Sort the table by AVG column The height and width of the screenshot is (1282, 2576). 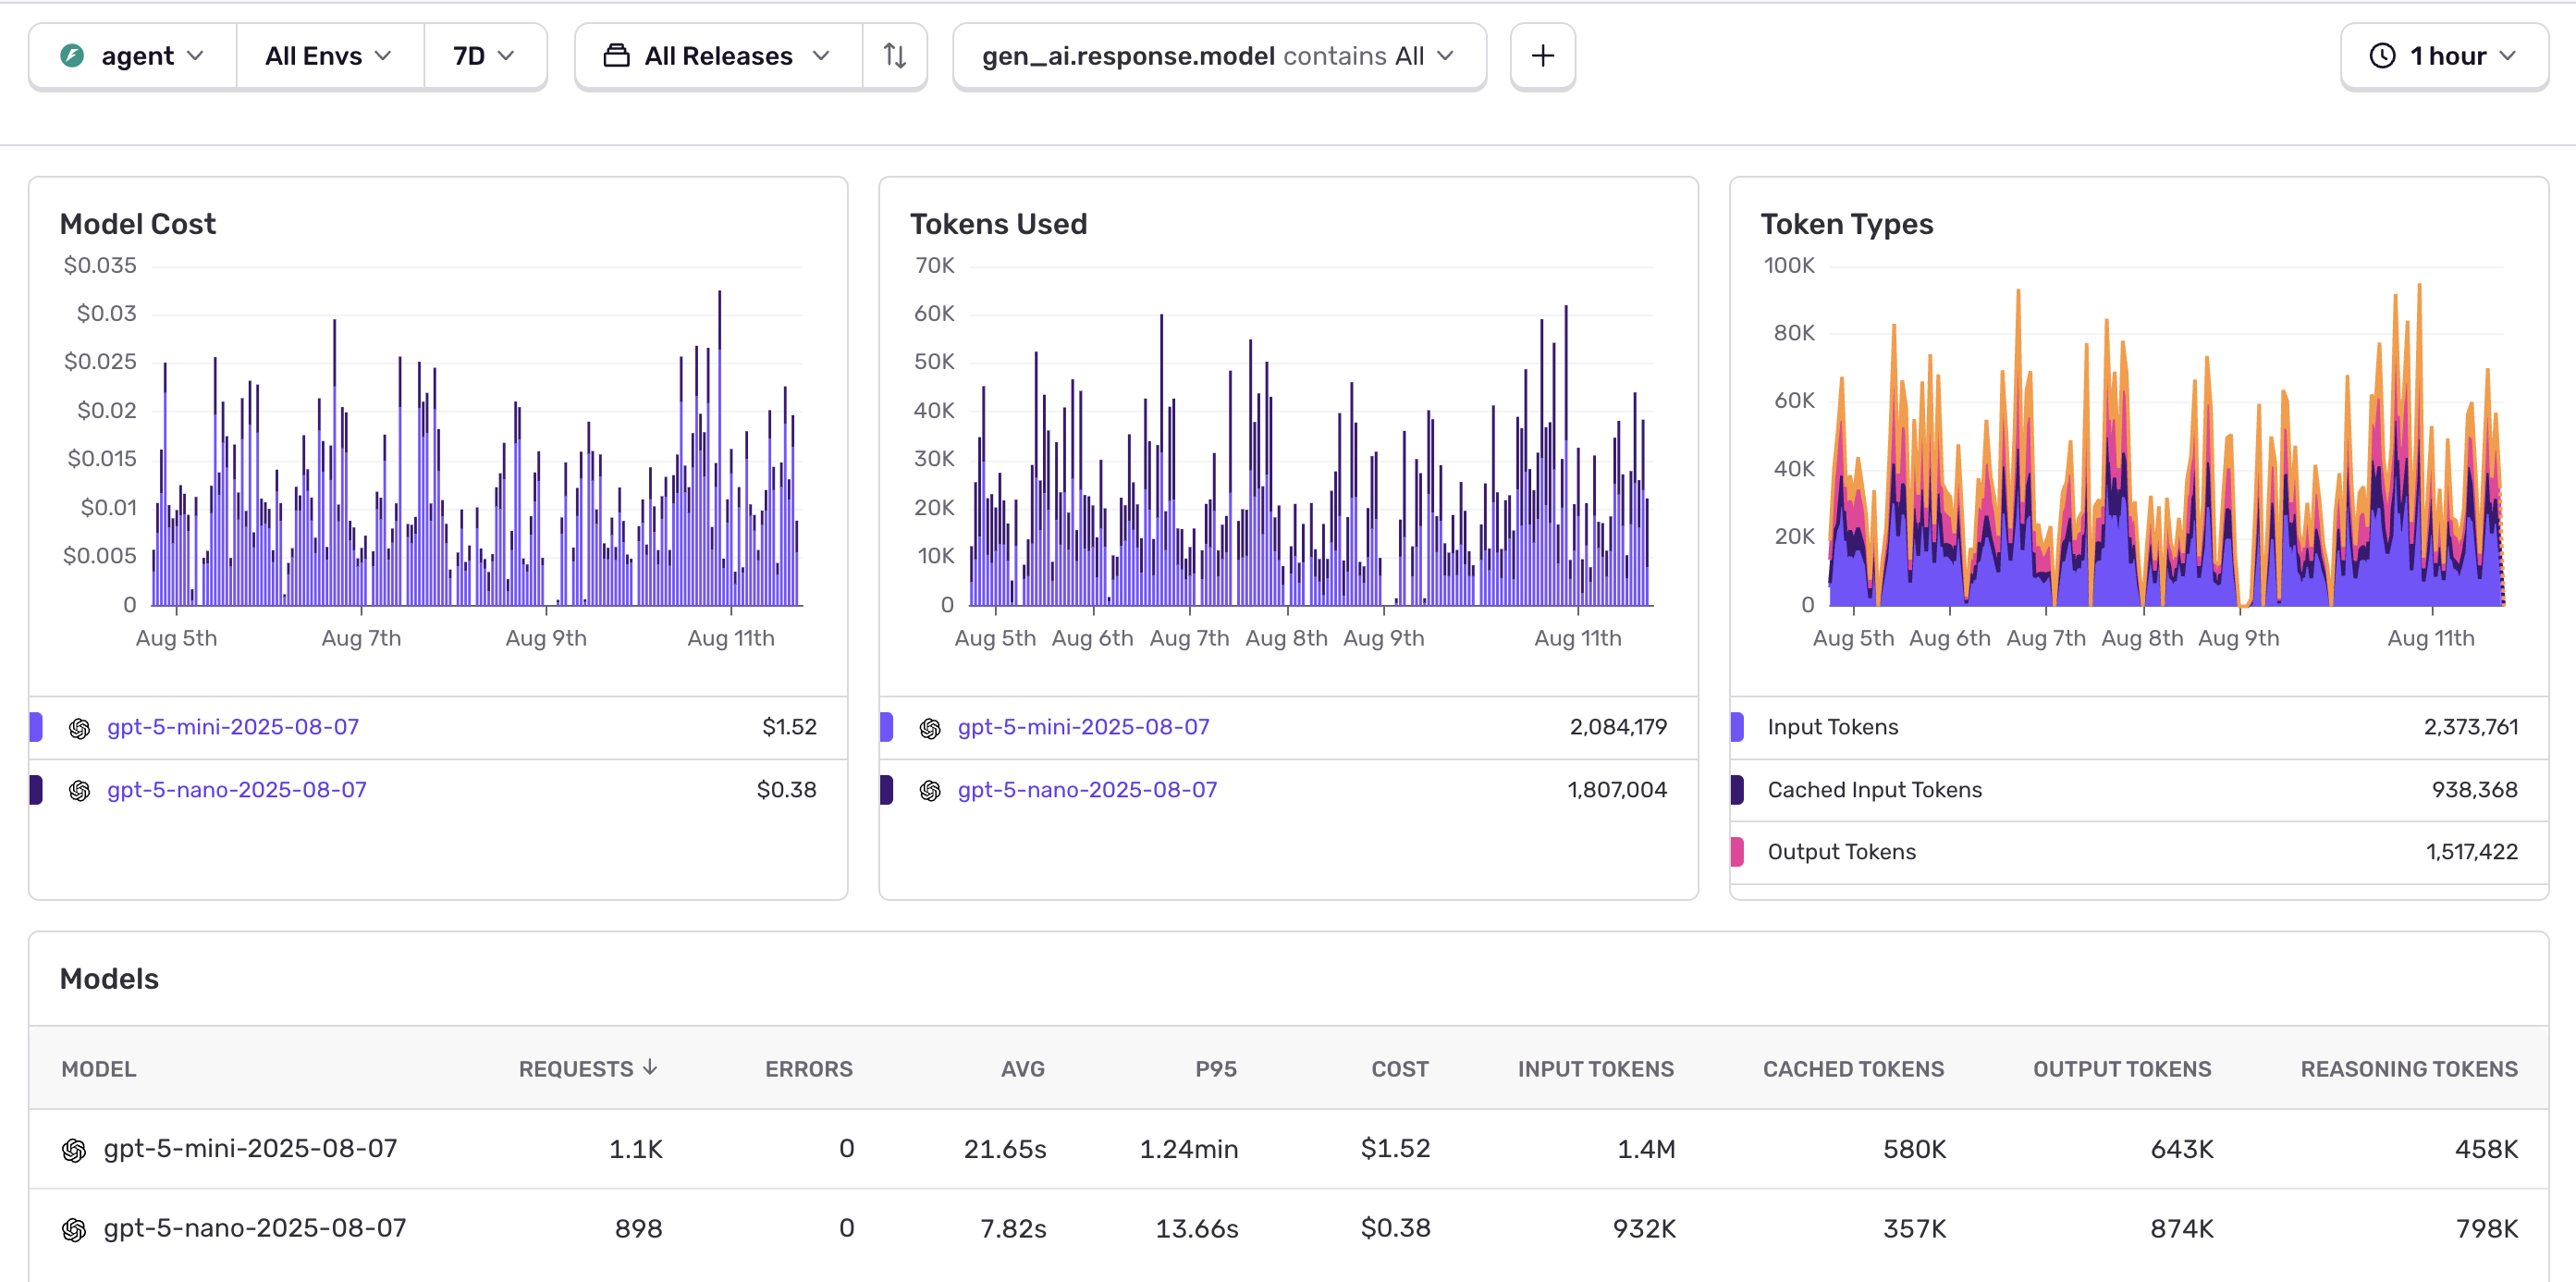click(x=1023, y=1069)
